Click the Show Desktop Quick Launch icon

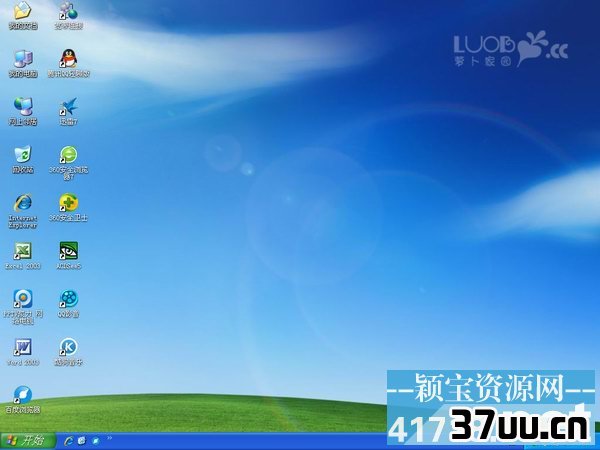click(x=82, y=441)
